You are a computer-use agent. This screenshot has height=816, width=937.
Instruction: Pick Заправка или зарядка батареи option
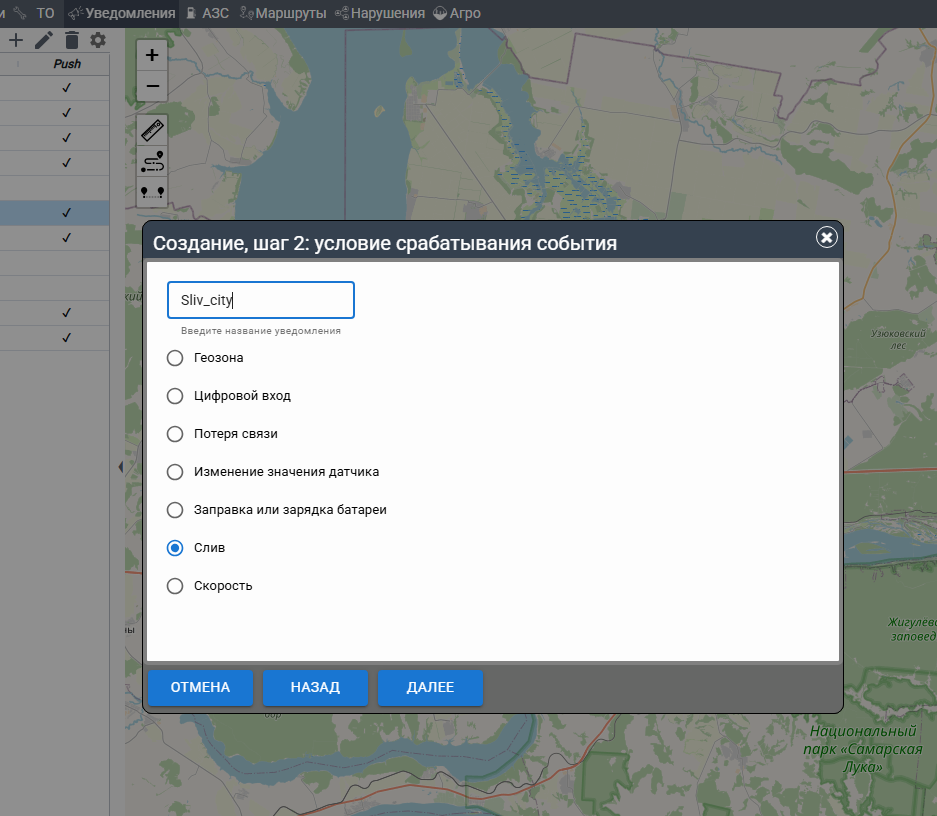click(x=175, y=510)
